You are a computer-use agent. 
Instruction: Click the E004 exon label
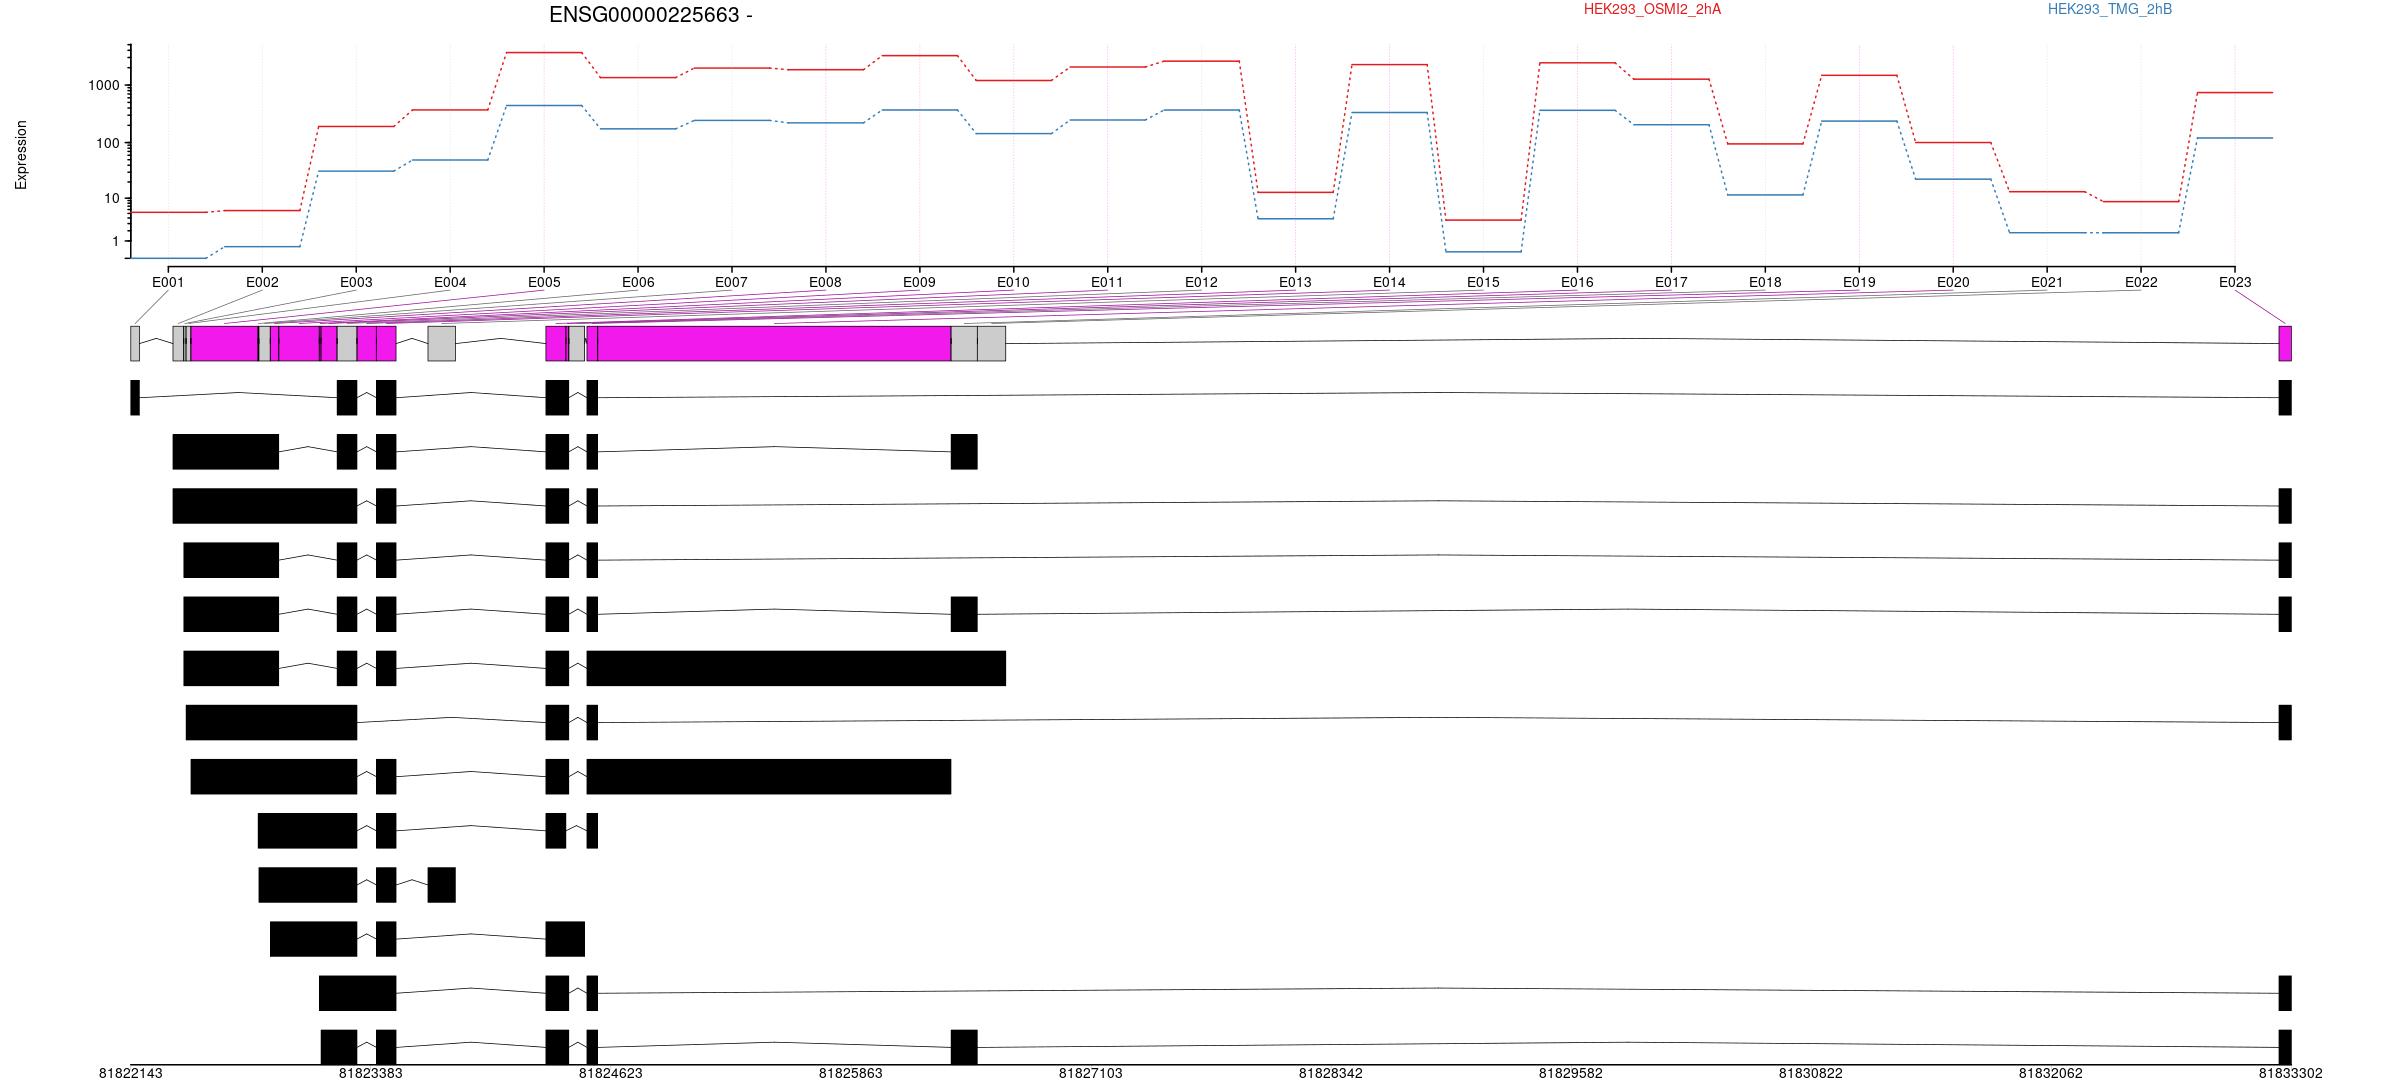[x=450, y=282]
